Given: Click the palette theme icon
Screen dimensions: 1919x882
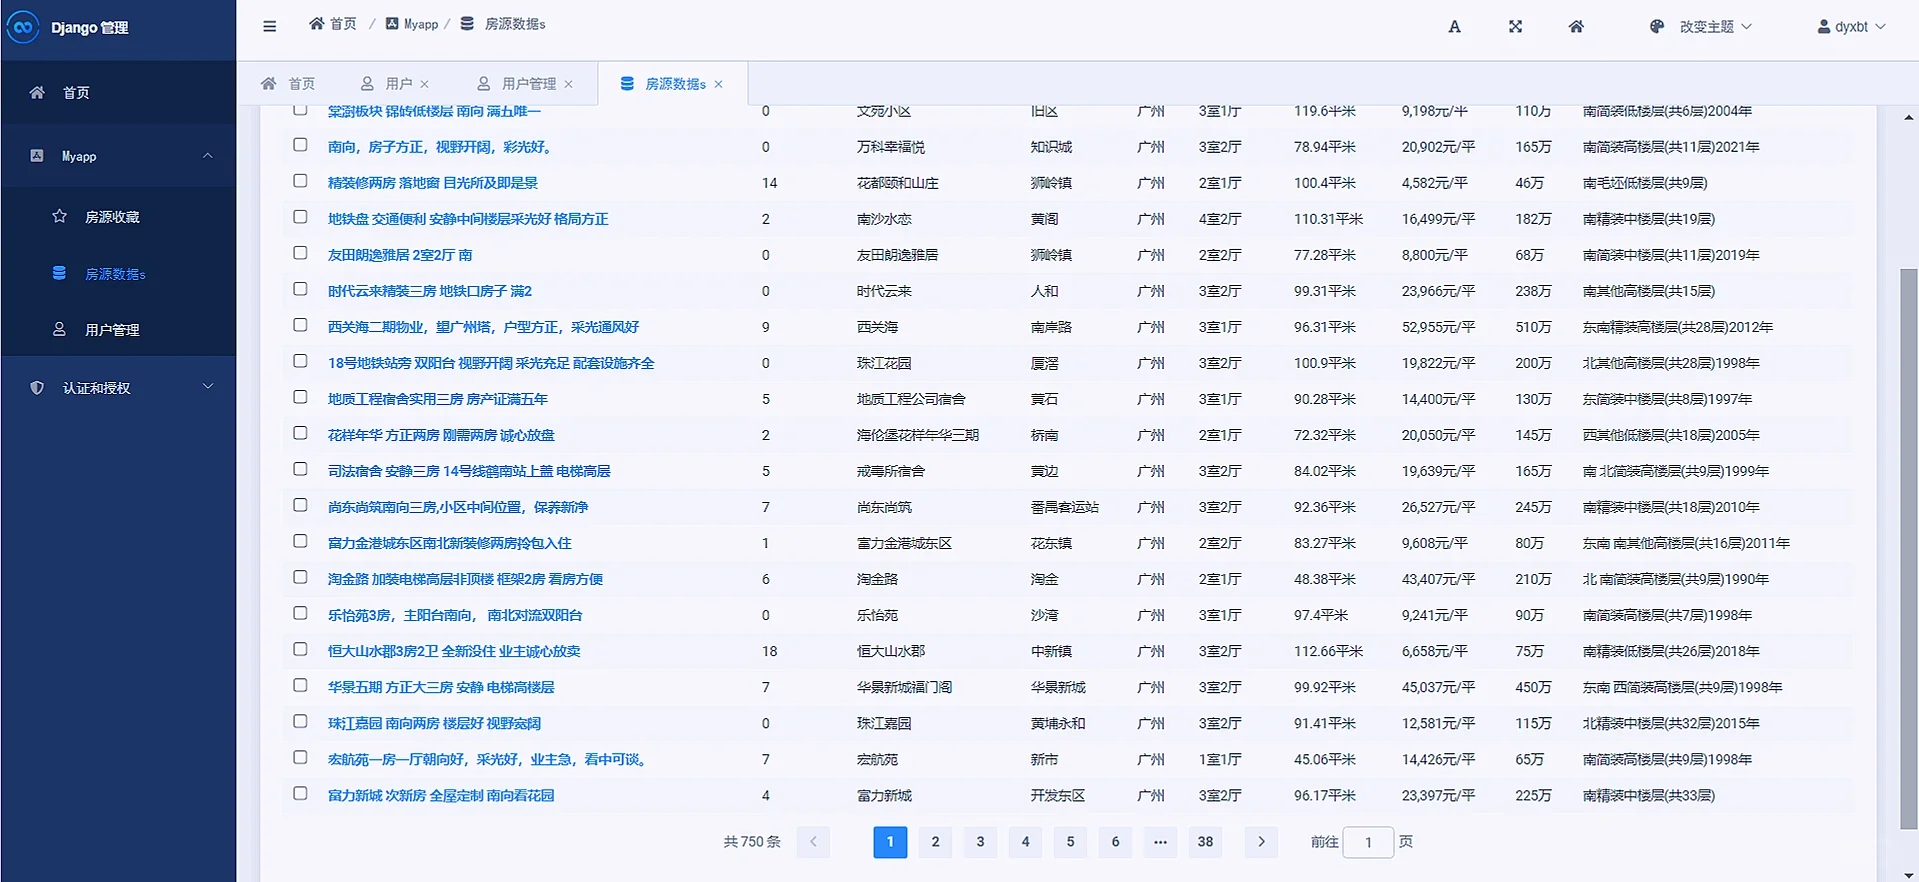Looking at the screenshot, I should pos(1657,27).
